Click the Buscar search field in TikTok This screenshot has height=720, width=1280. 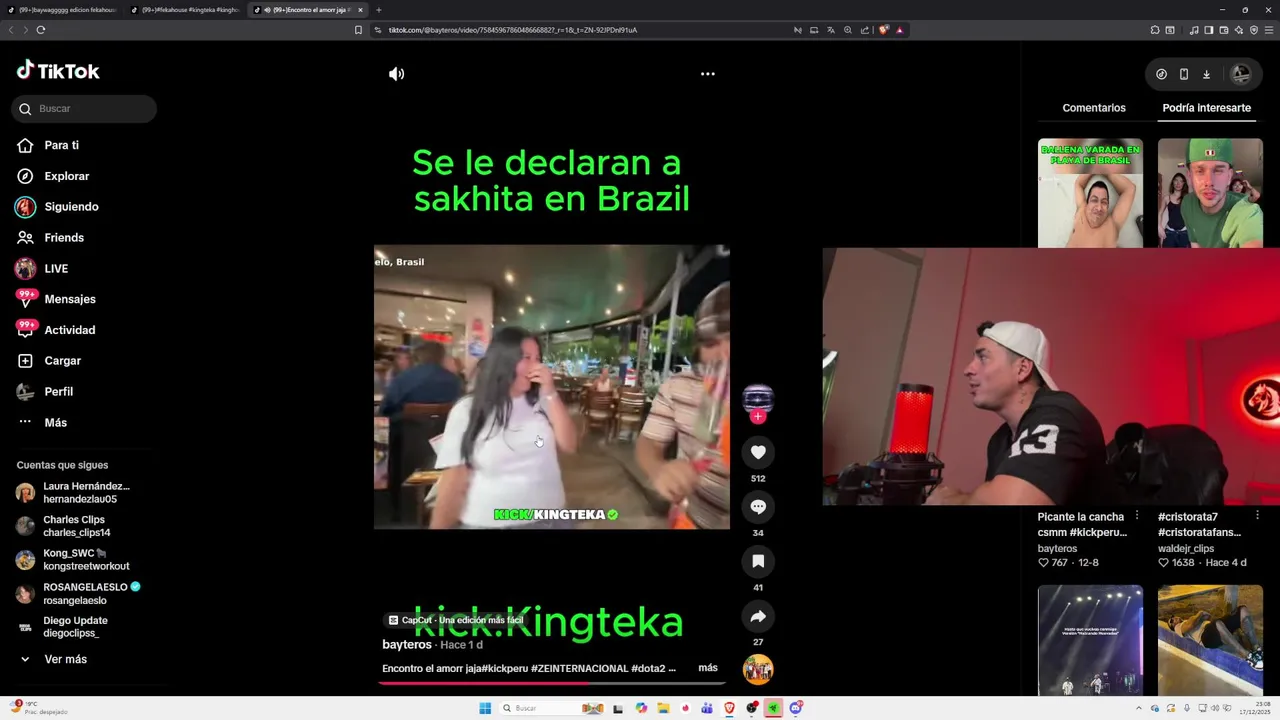[84, 109]
